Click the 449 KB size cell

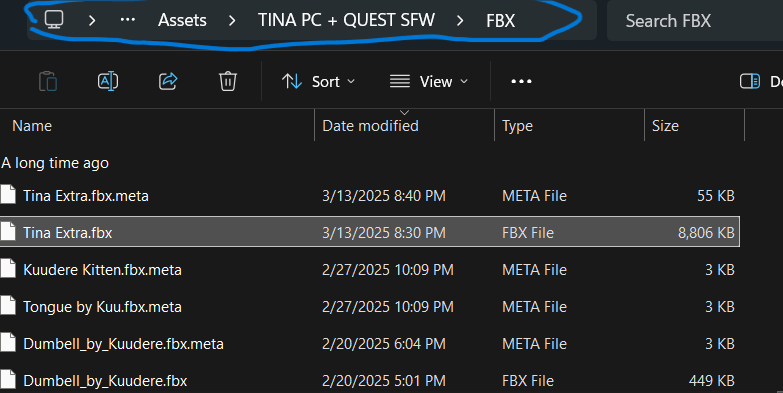click(712, 381)
